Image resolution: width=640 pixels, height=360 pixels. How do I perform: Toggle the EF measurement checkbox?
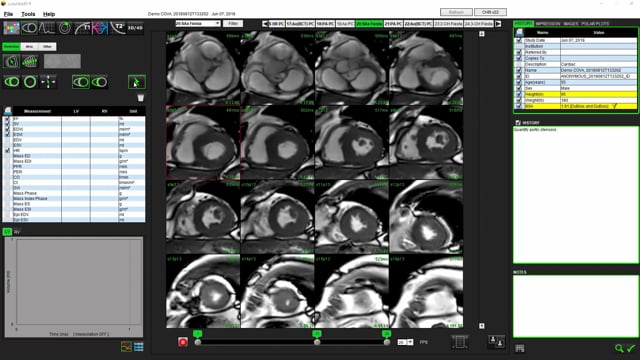tap(7, 119)
